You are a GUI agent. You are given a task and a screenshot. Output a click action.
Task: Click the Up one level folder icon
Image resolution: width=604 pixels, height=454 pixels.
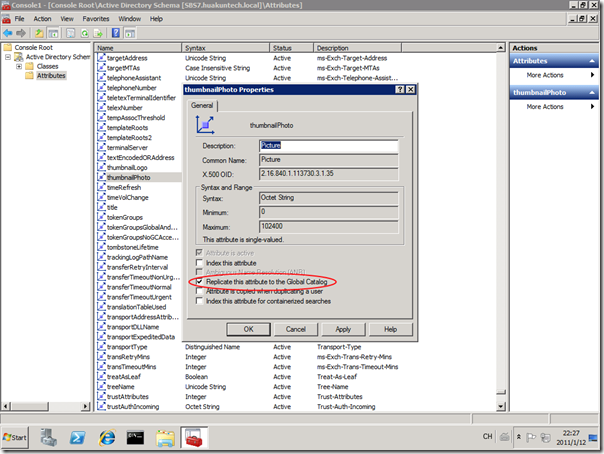[39, 33]
